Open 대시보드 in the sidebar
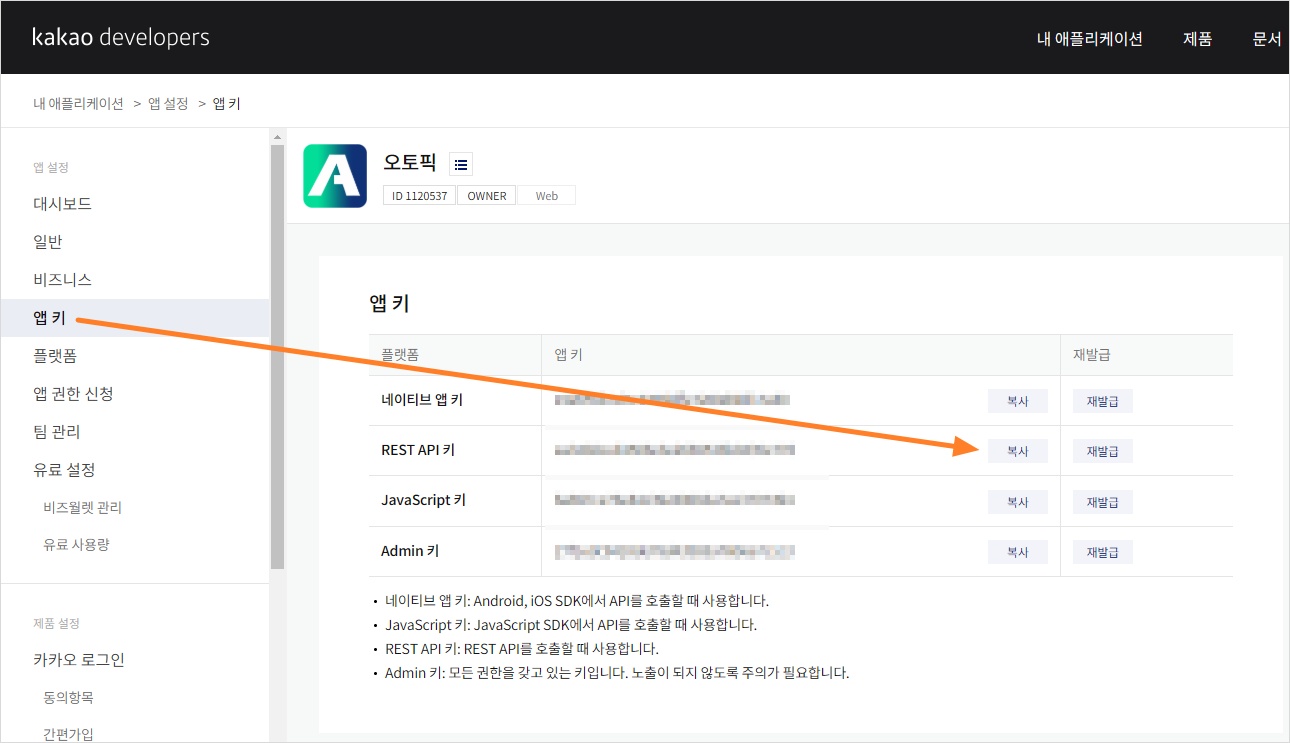 pos(62,204)
